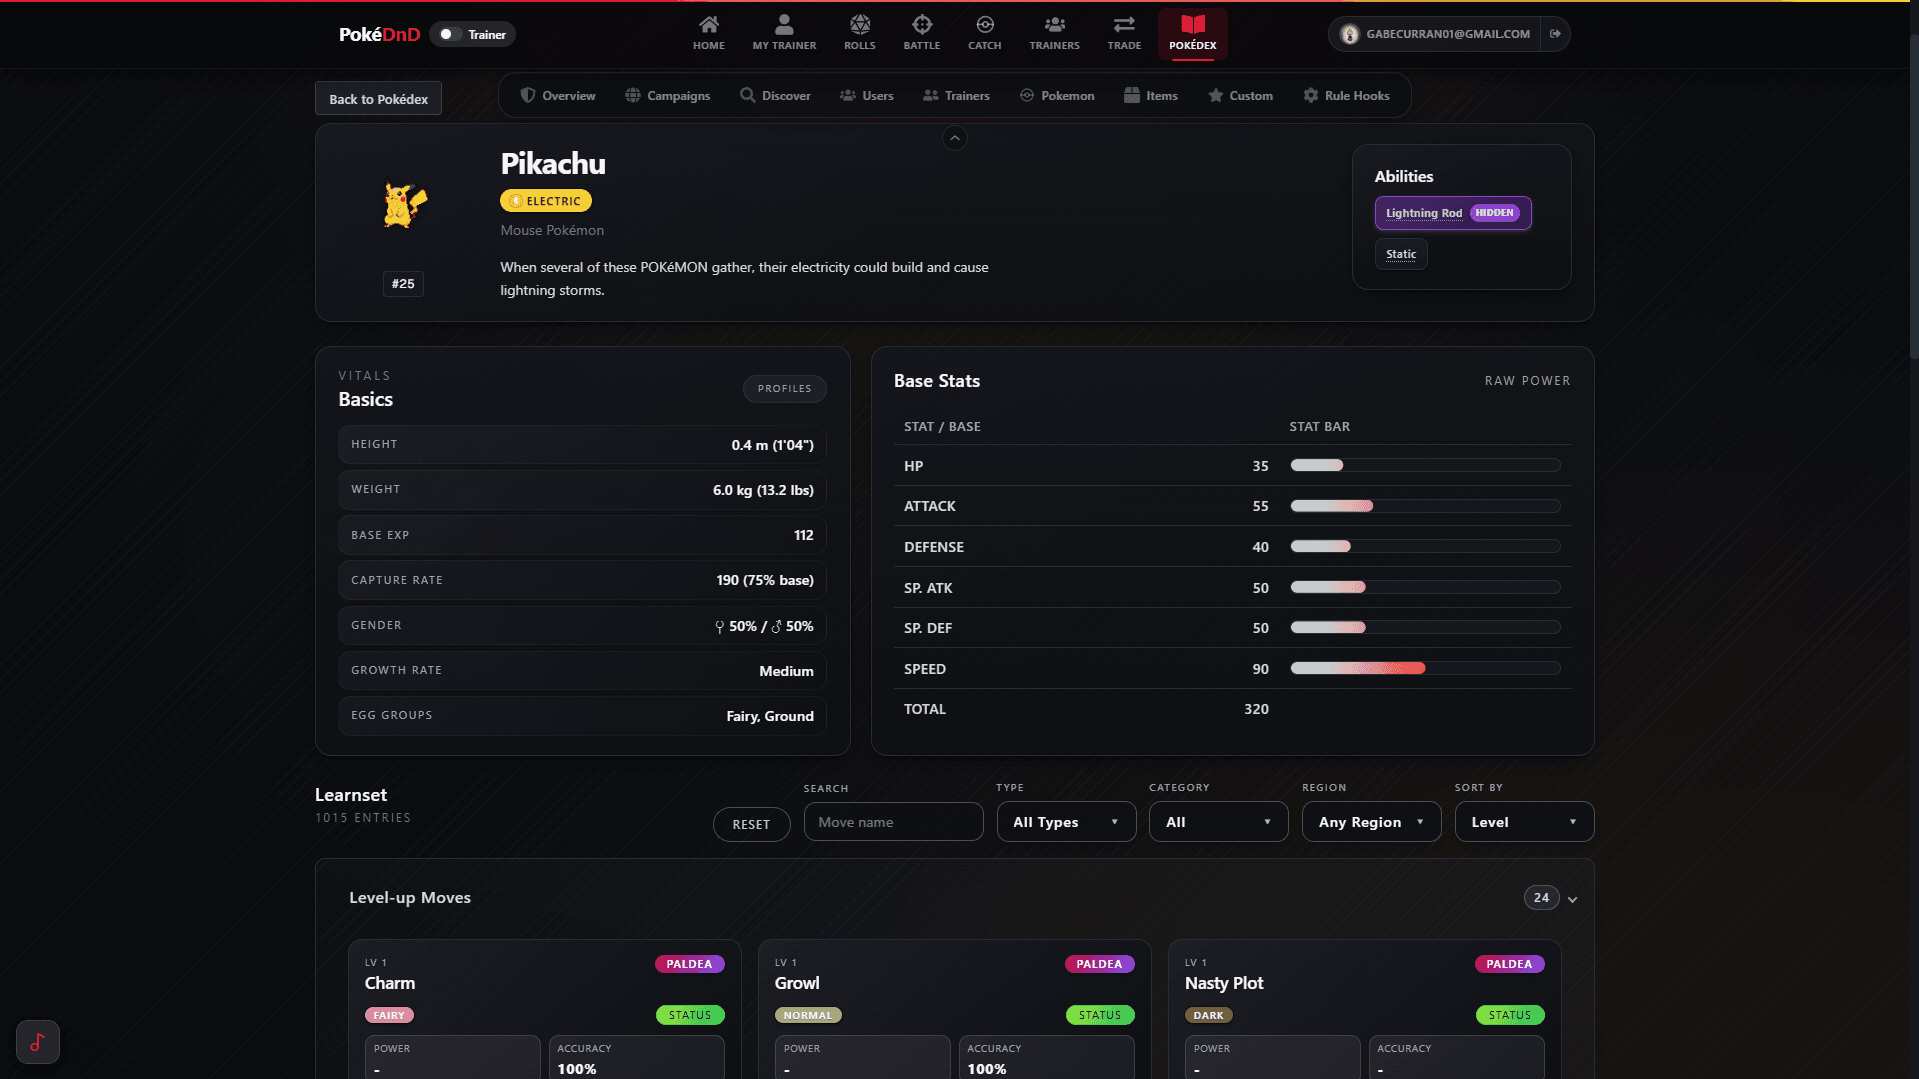Click the Charm move name
This screenshot has height=1079, width=1919.
[390, 983]
